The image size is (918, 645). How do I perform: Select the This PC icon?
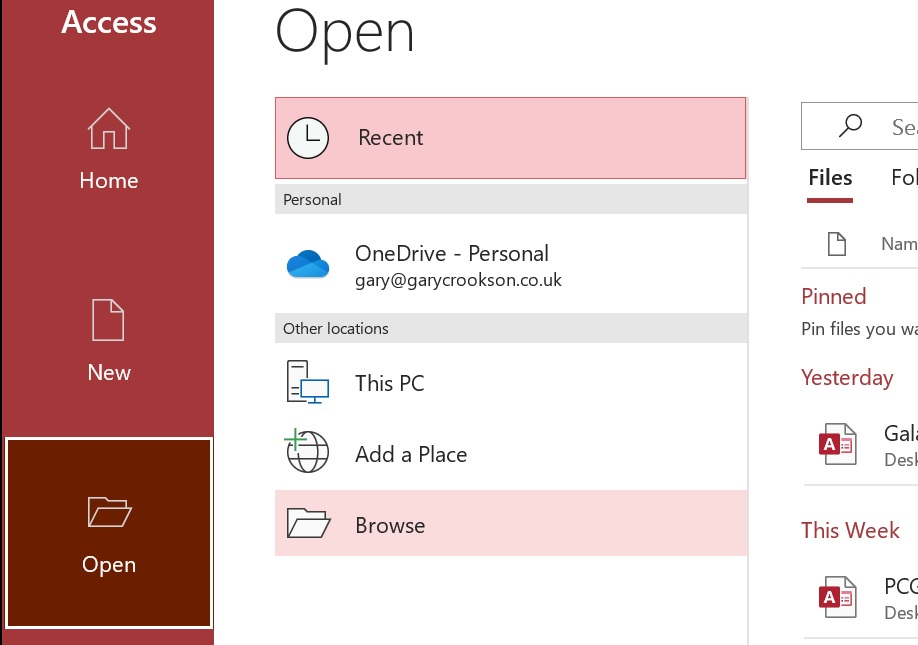pos(308,383)
